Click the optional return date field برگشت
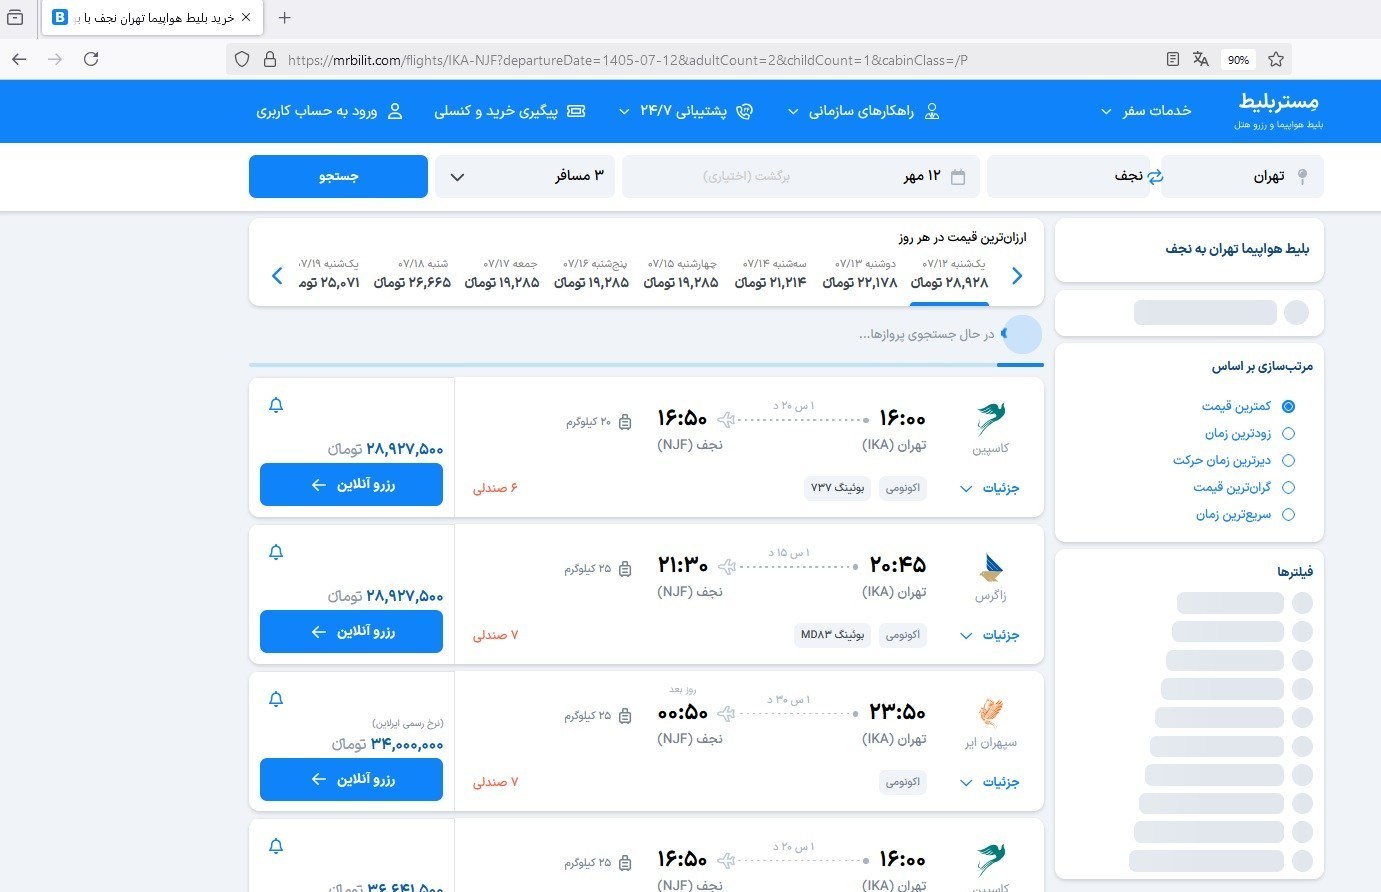 746,177
